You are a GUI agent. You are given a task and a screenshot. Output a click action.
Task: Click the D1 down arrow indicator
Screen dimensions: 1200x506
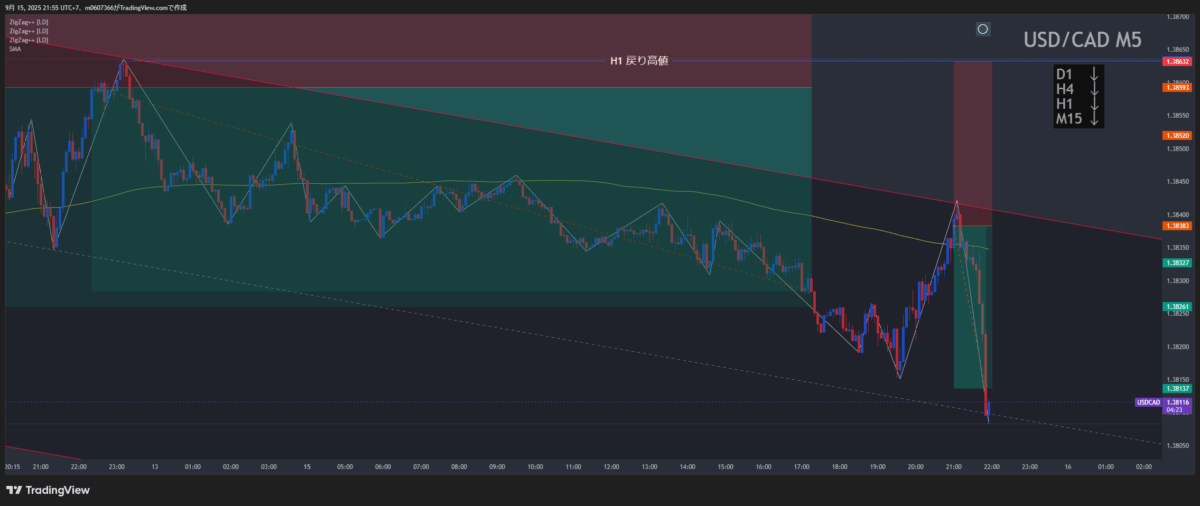click(1094, 74)
